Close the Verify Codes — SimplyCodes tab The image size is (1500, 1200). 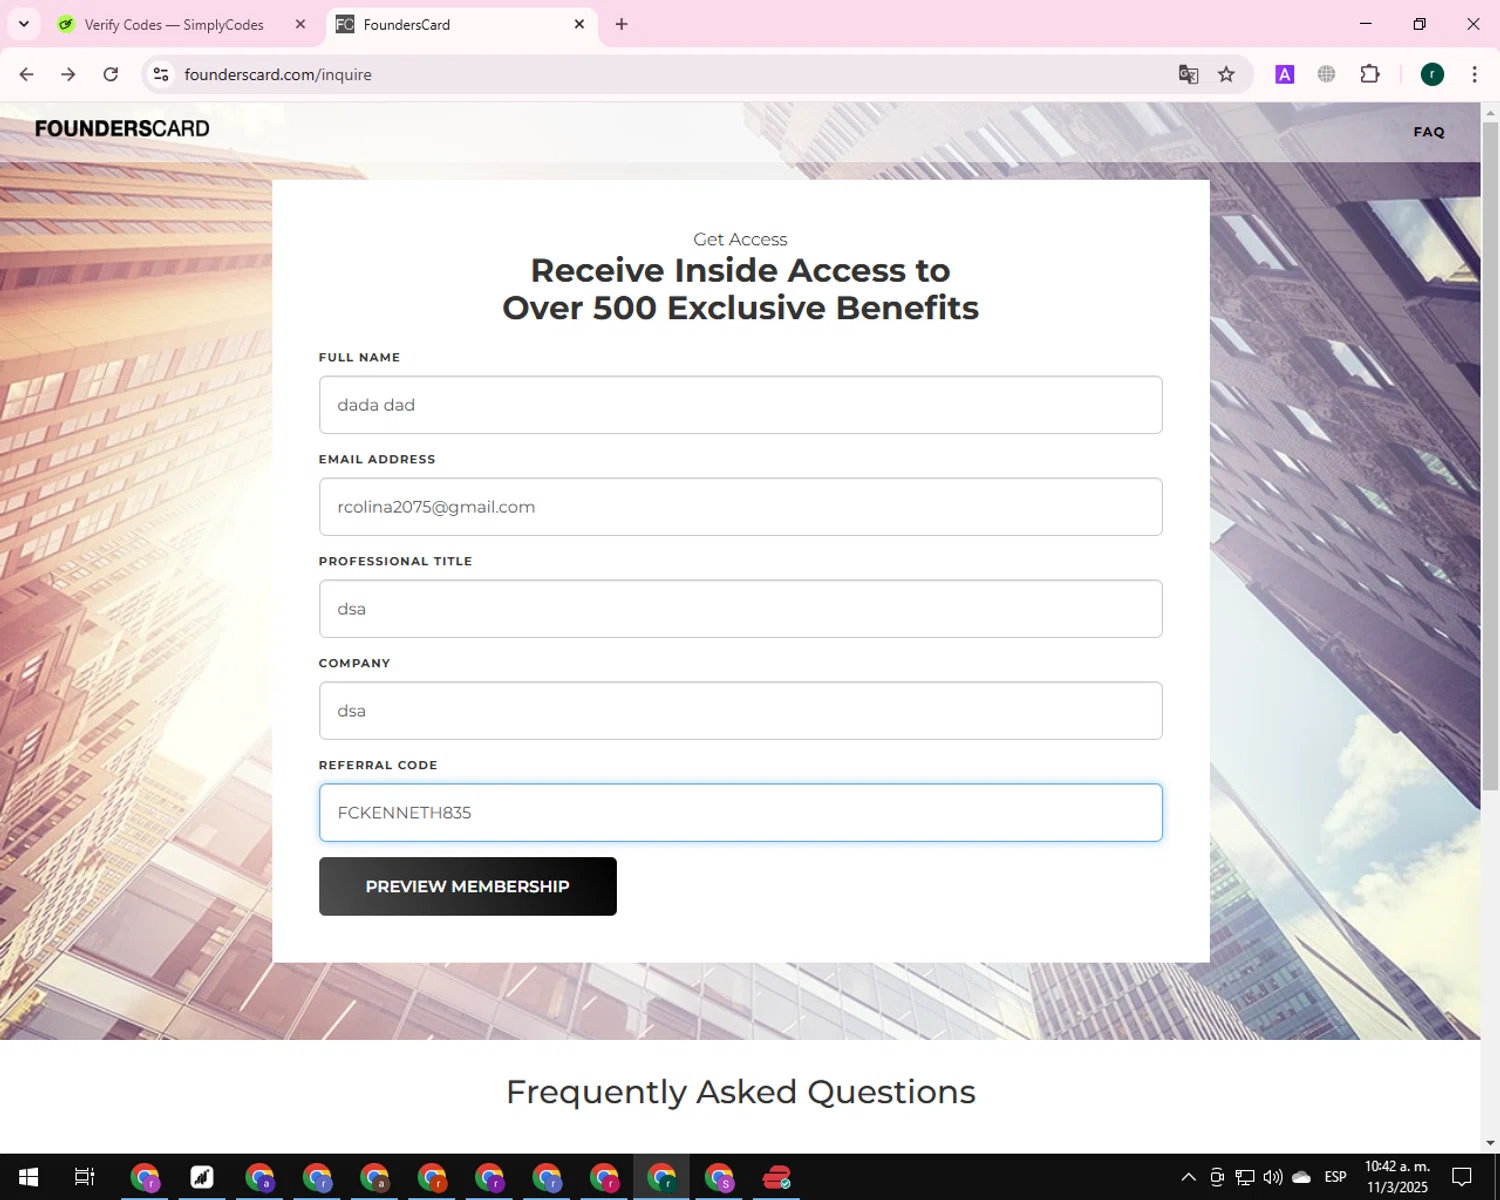click(x=300, y=25)
